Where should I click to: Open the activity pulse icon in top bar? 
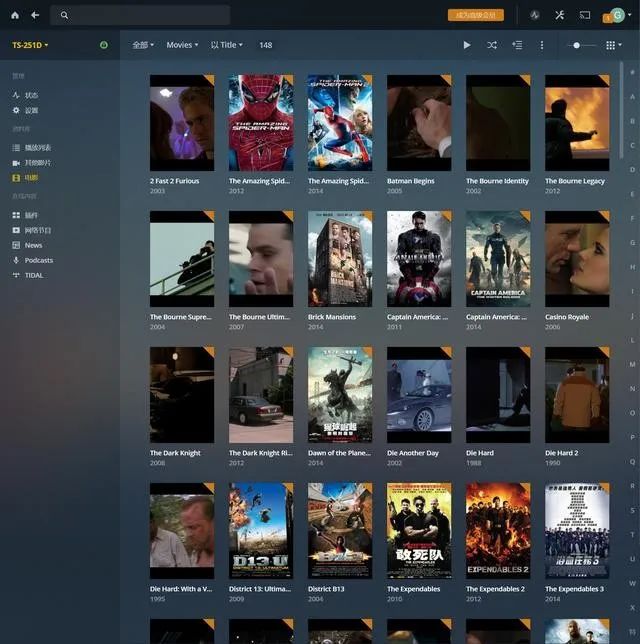pyautogui.click(x=534, y=15)
